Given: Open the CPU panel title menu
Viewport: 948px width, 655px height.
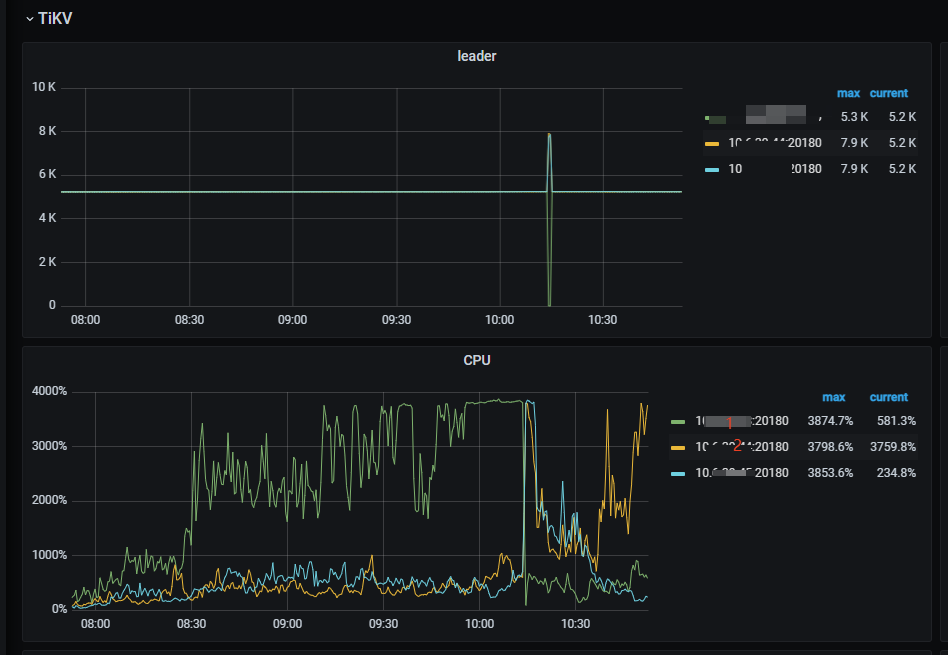Looking at the screenshot, I should tap(476, 360).
